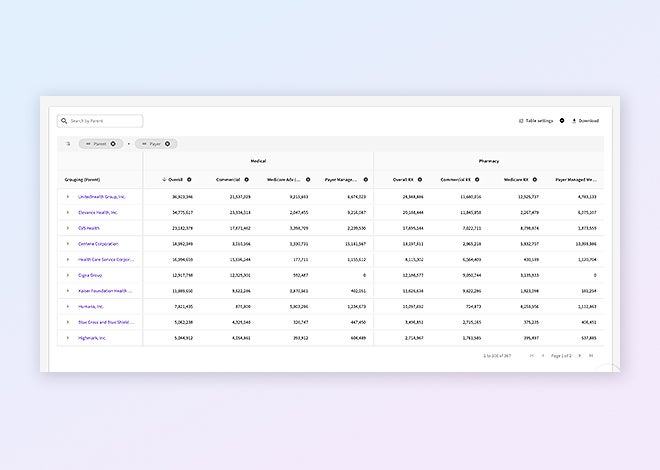Screen dimensions: 660x470
Task: Expand the Humana, Inc. row
Action: pyautogui.click(x=68, y=306)
